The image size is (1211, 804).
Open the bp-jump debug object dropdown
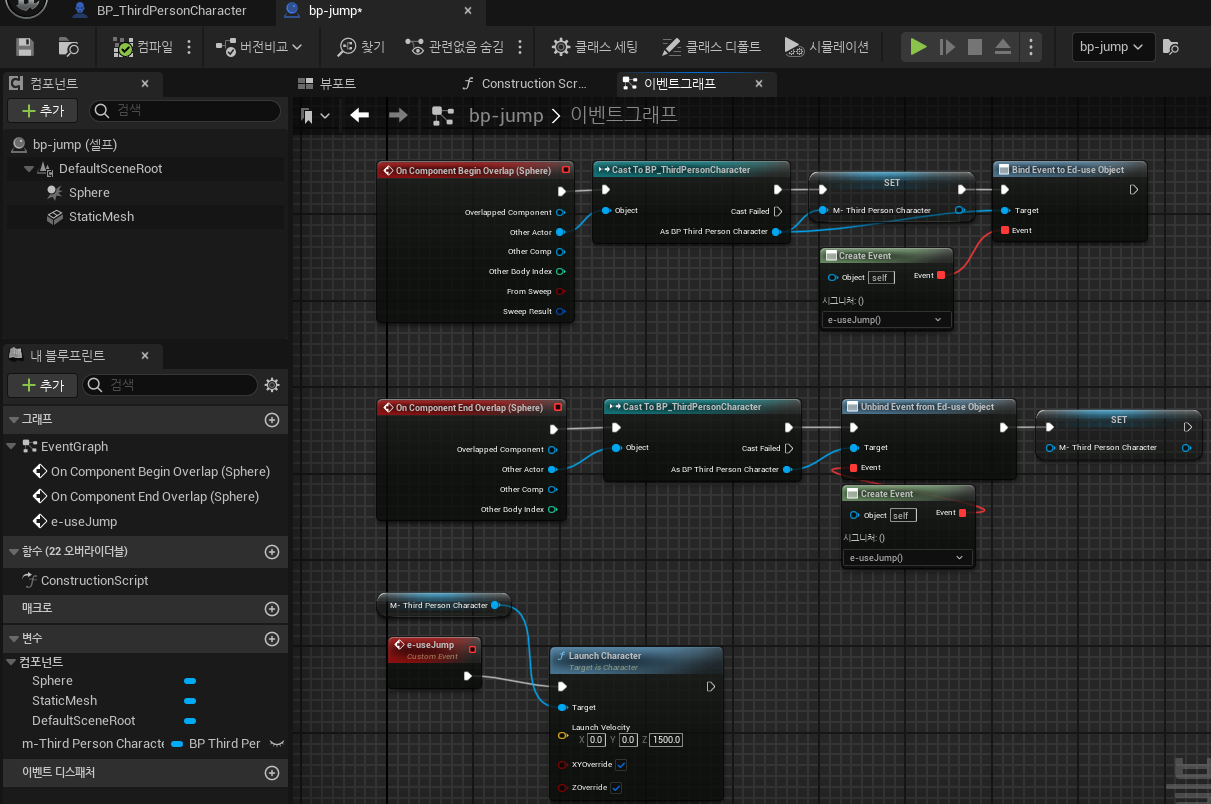point(1113,47)
